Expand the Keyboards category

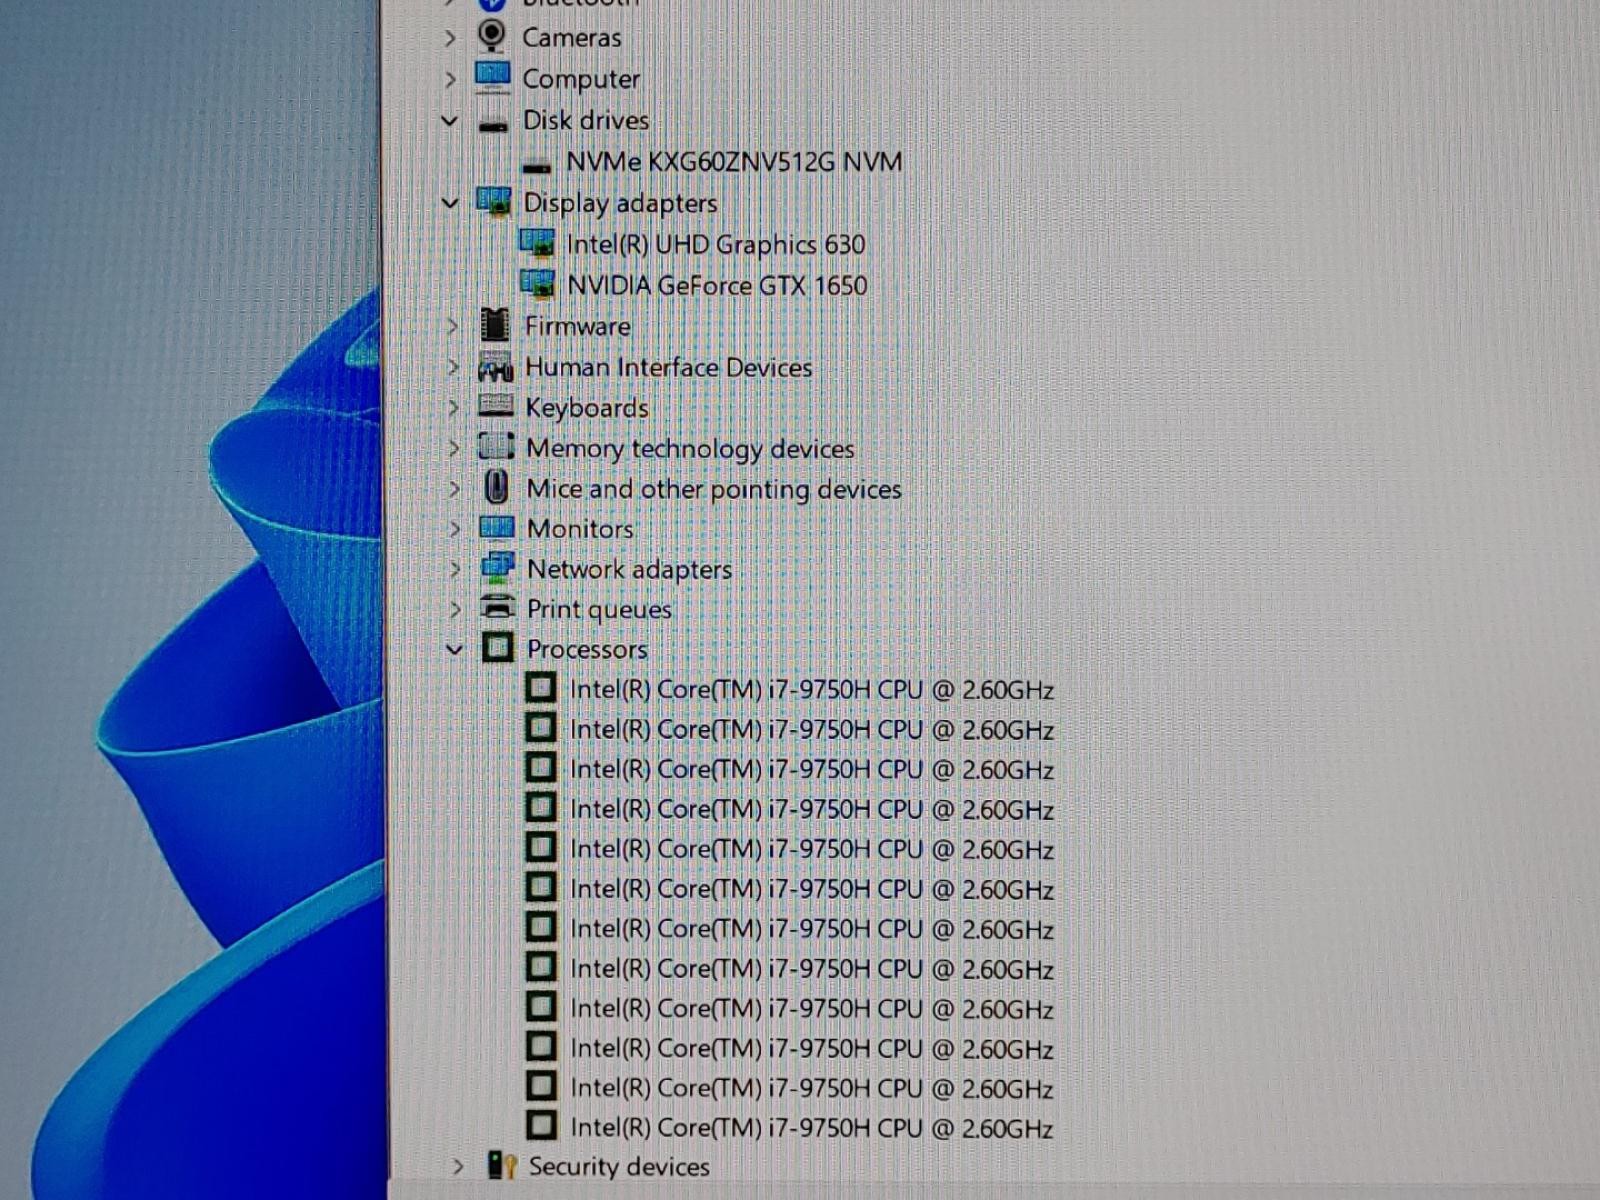(x=454, y=408)
